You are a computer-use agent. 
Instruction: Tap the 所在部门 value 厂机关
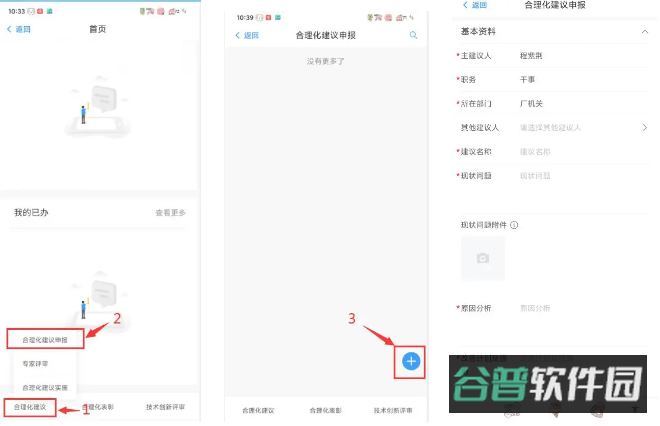coord(531,104)
